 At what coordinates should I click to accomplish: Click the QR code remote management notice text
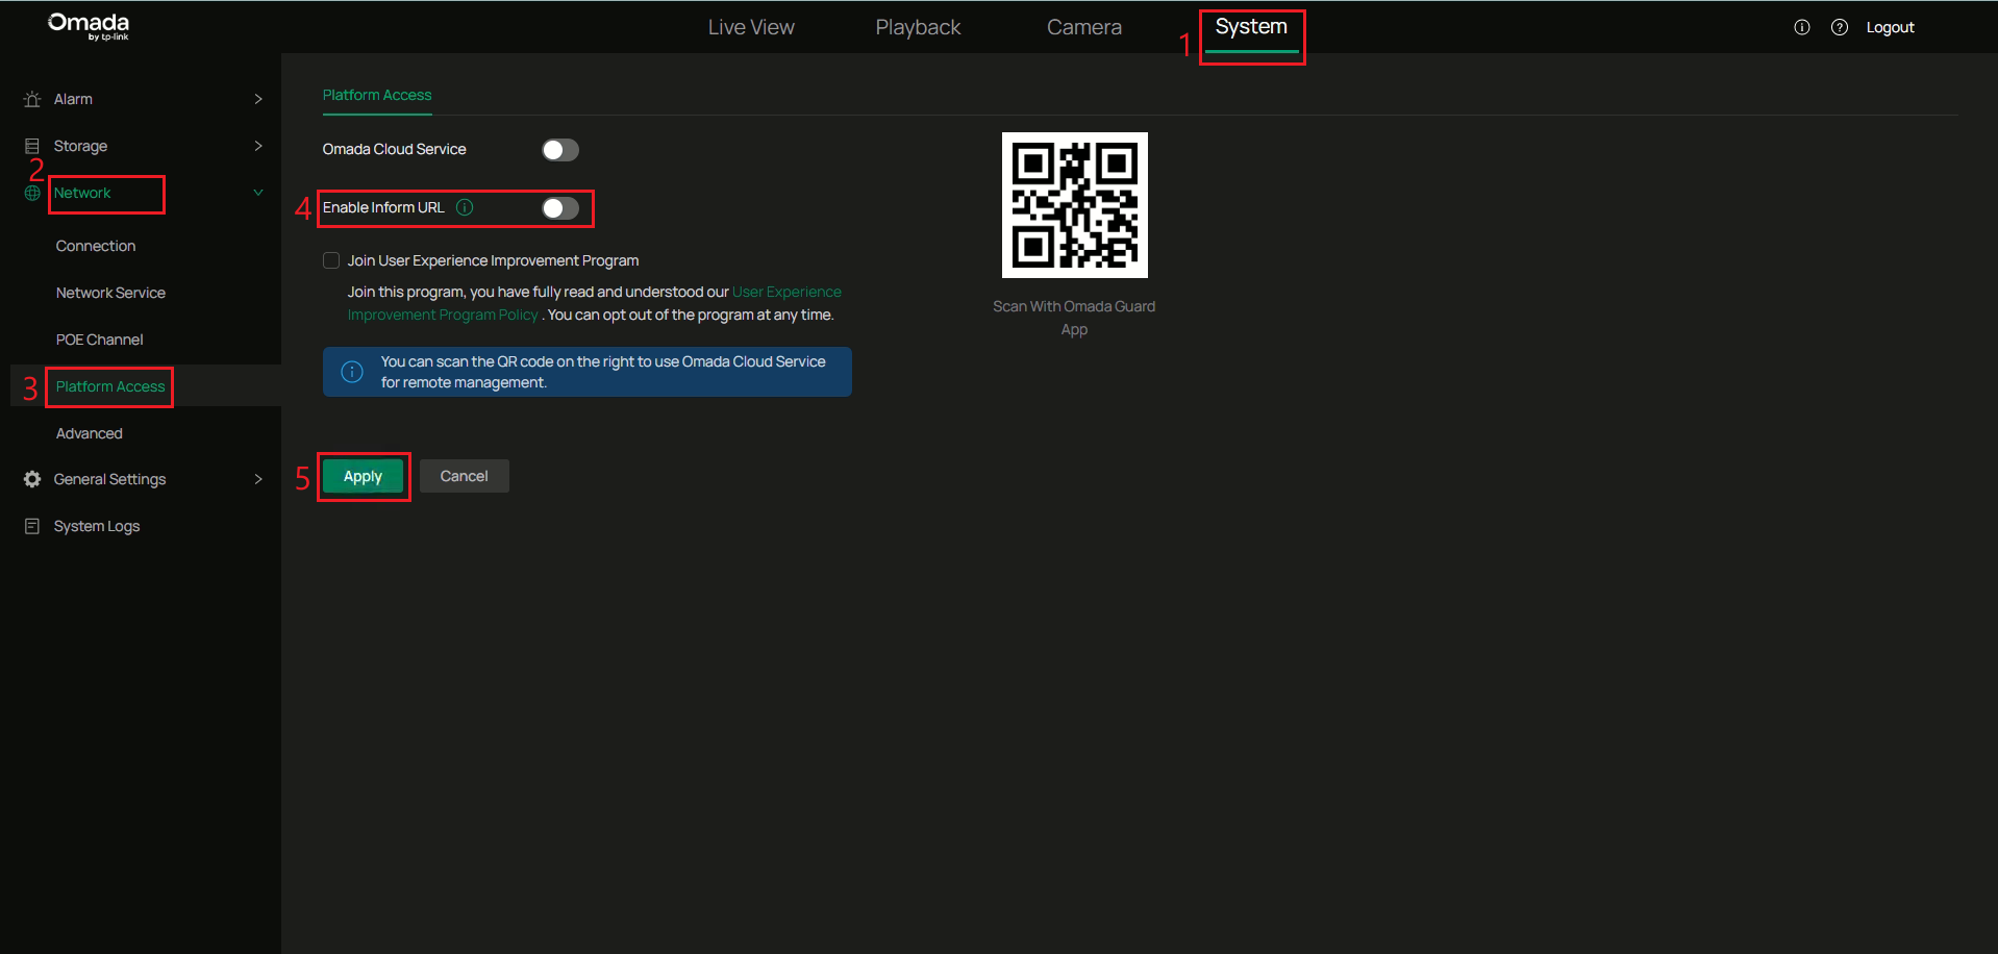[603, 372]
